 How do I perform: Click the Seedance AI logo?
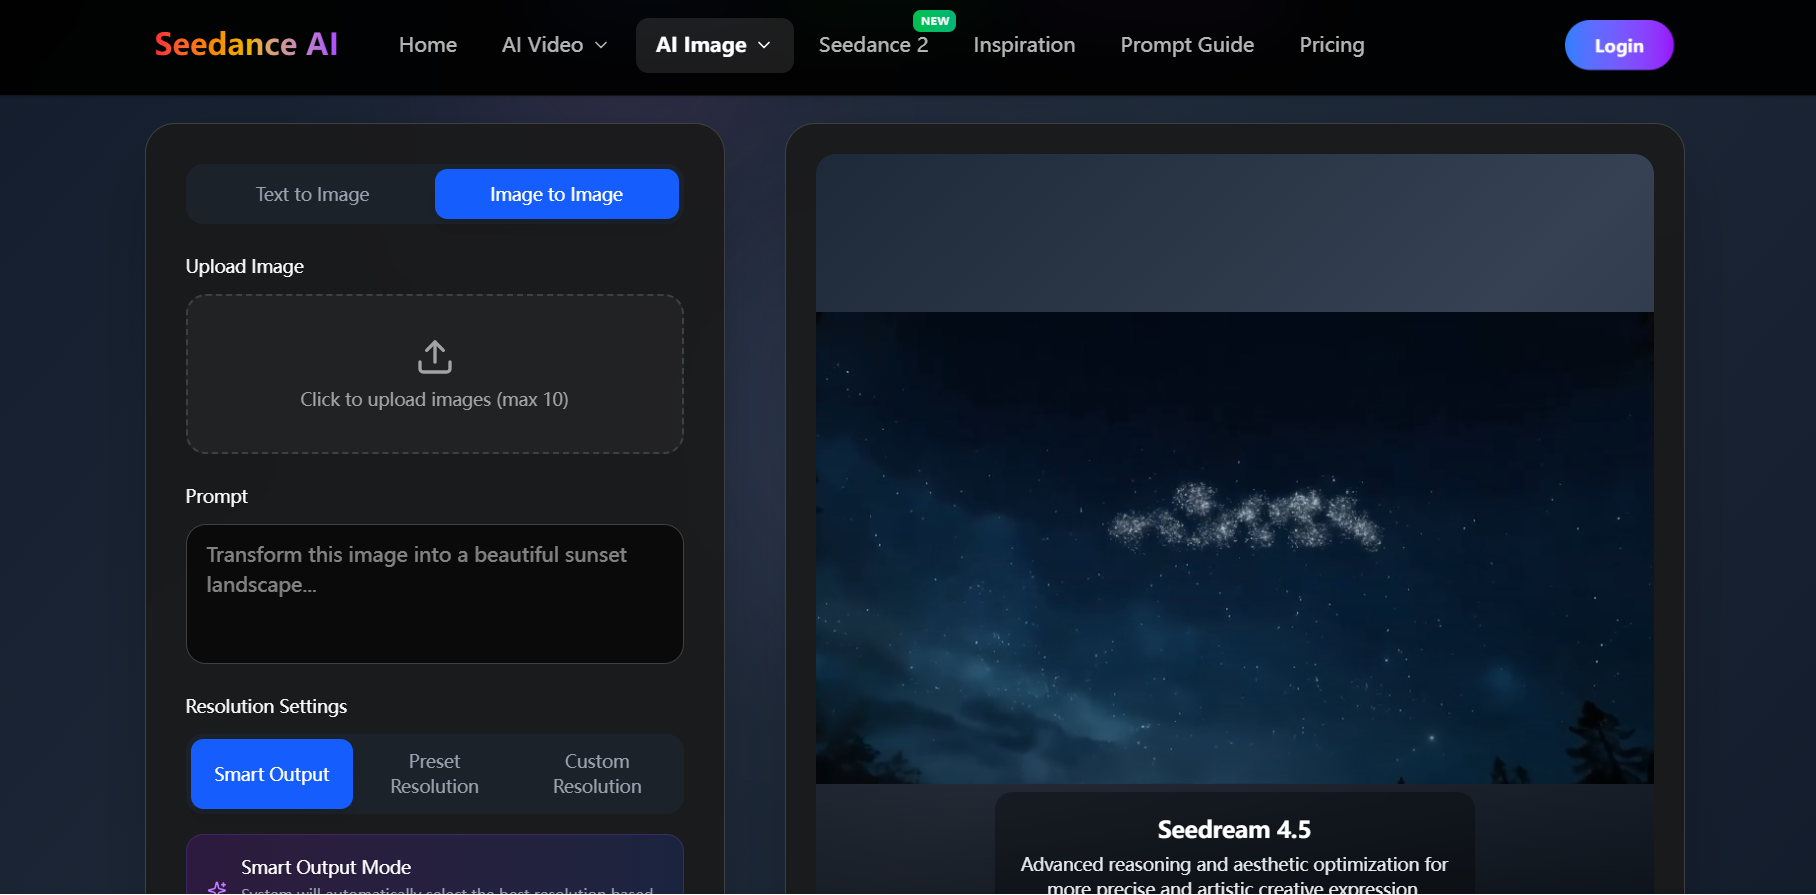click(246, 44)
